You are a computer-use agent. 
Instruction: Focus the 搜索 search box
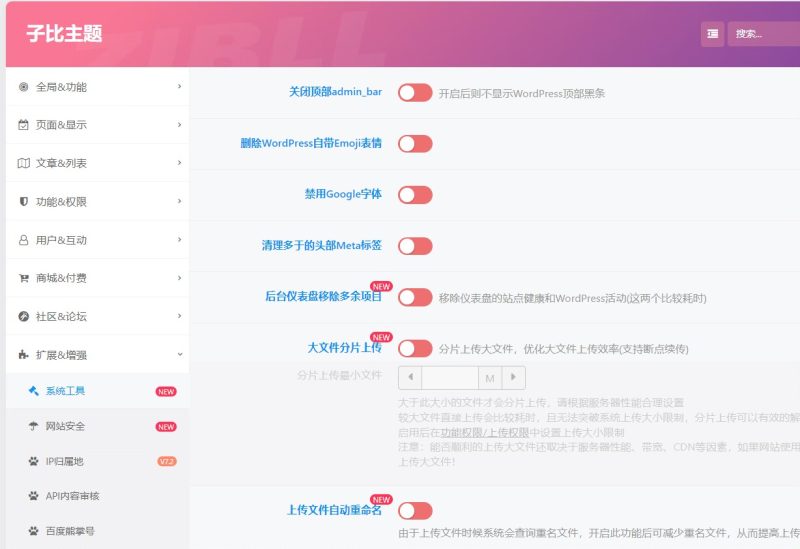(x=764, y=34)
